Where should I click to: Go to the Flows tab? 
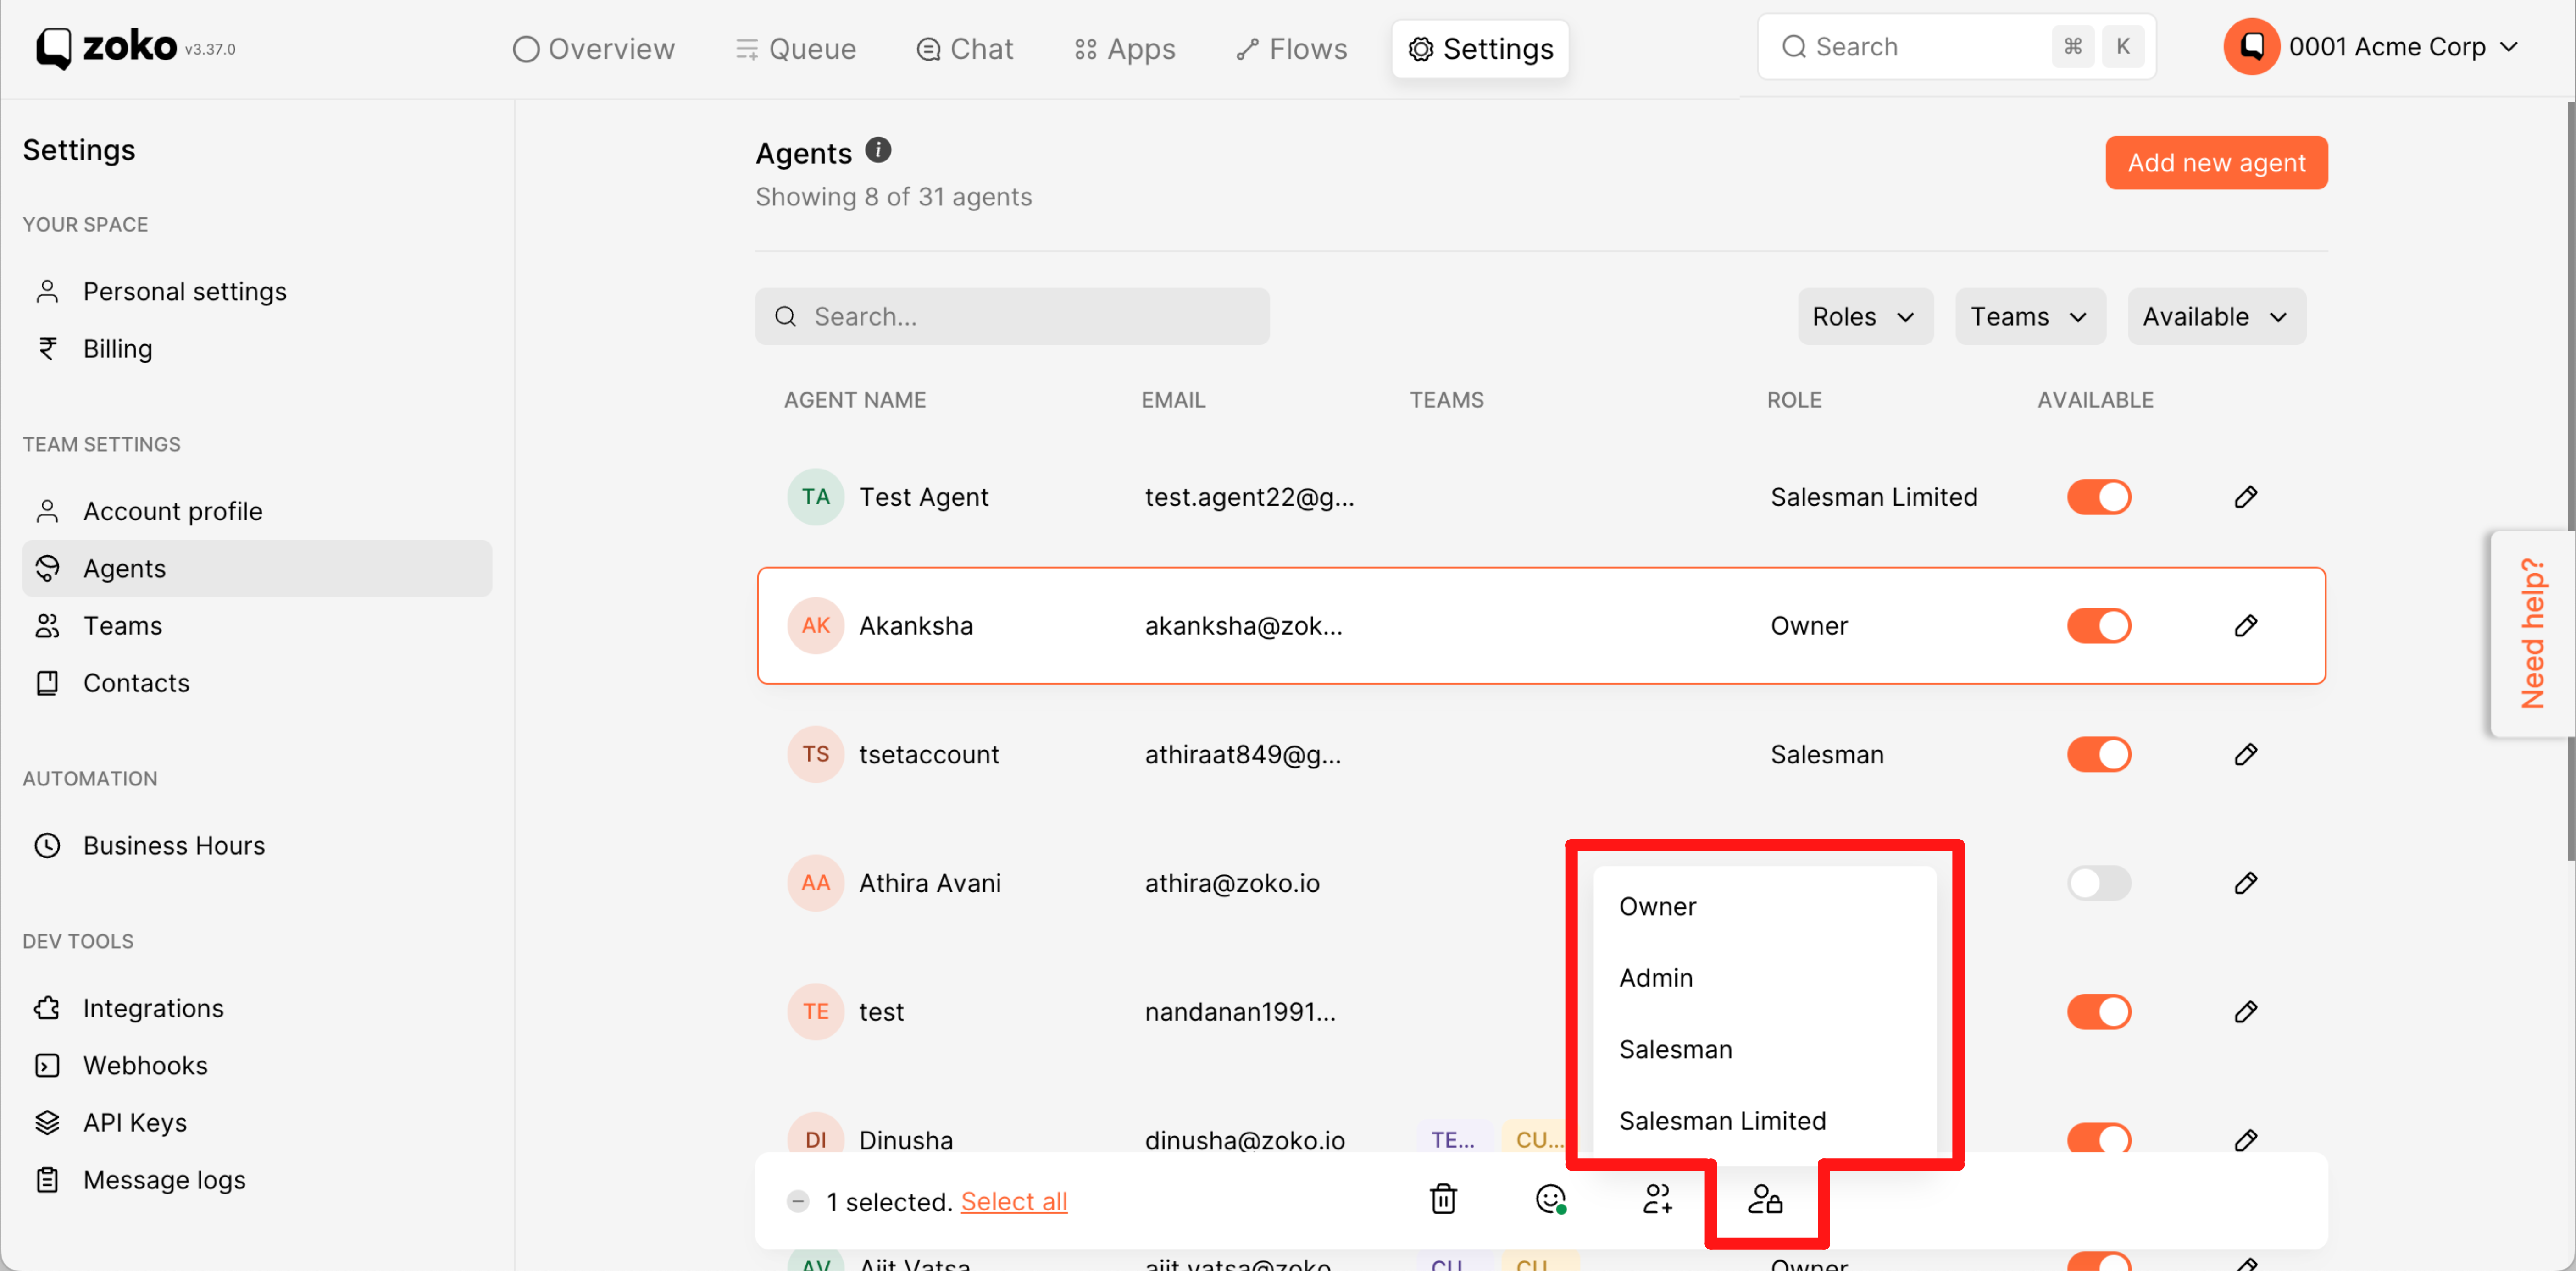[x=1291, y=49]
